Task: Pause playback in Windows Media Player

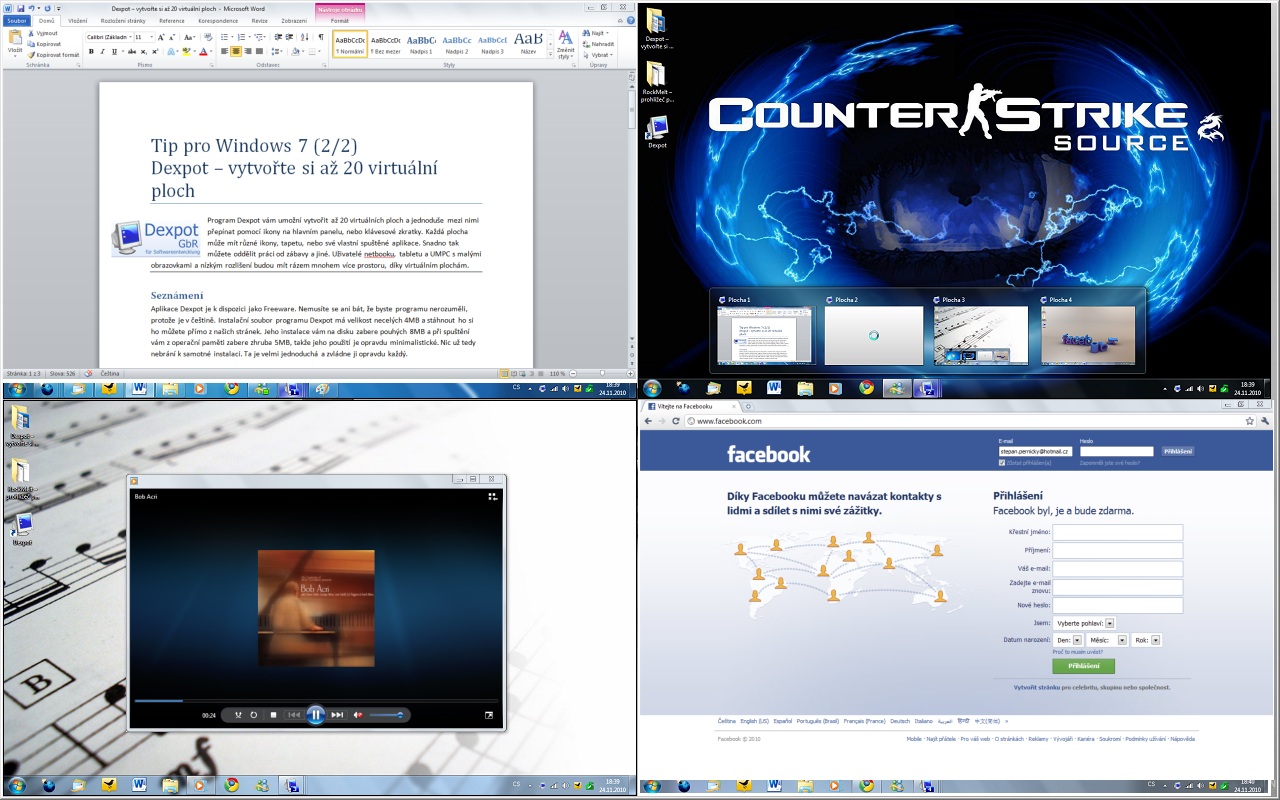Action: coord(316,715)
